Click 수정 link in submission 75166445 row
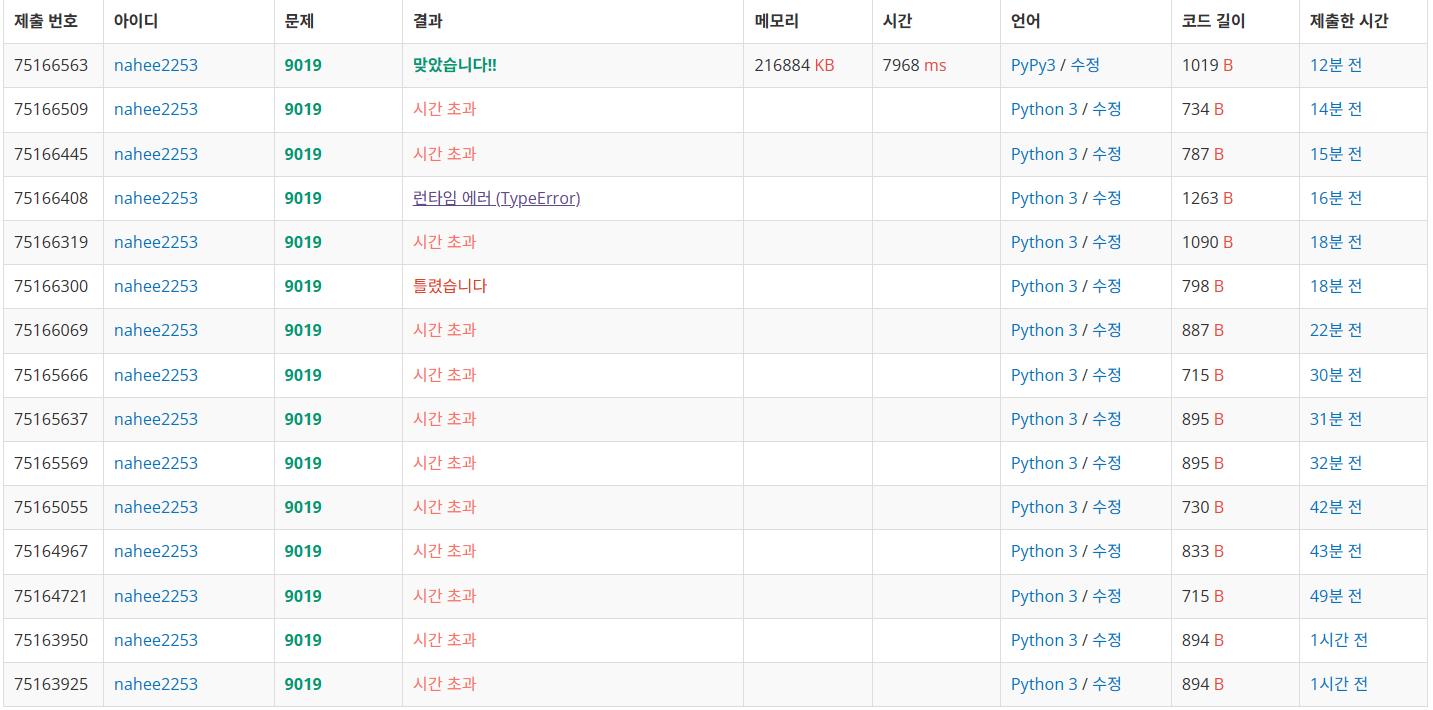Image resolution: width=1433 pixels, height=710 pixels. coord(1107,154)
